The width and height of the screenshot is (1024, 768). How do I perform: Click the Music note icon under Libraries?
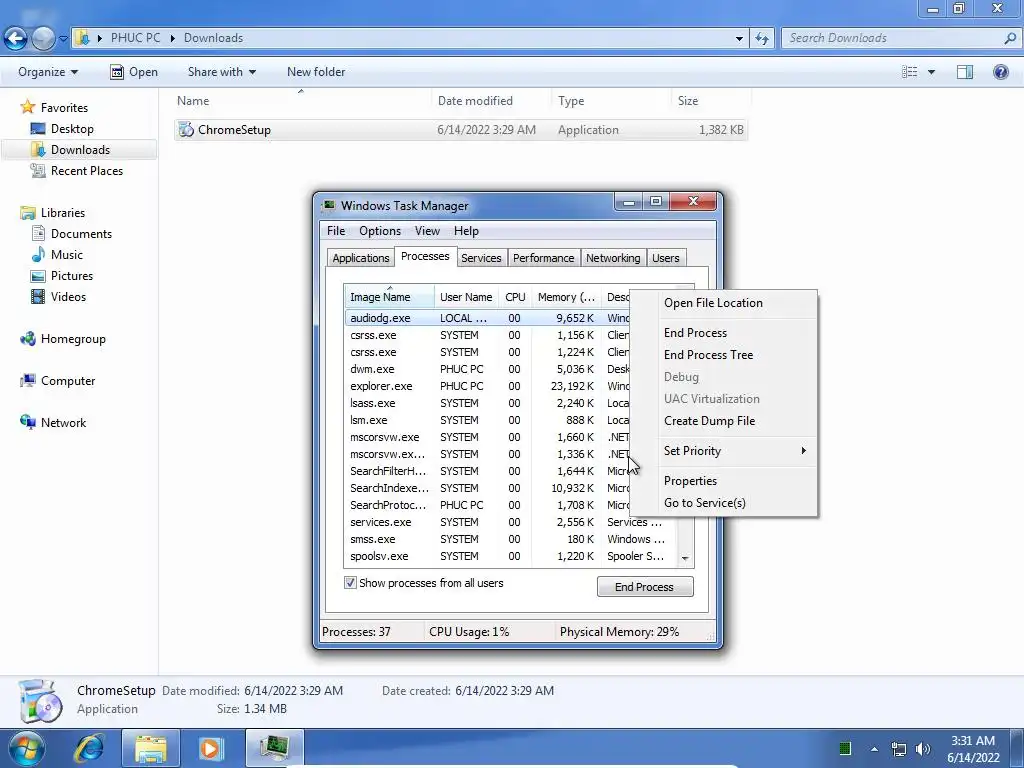[38, 255]
